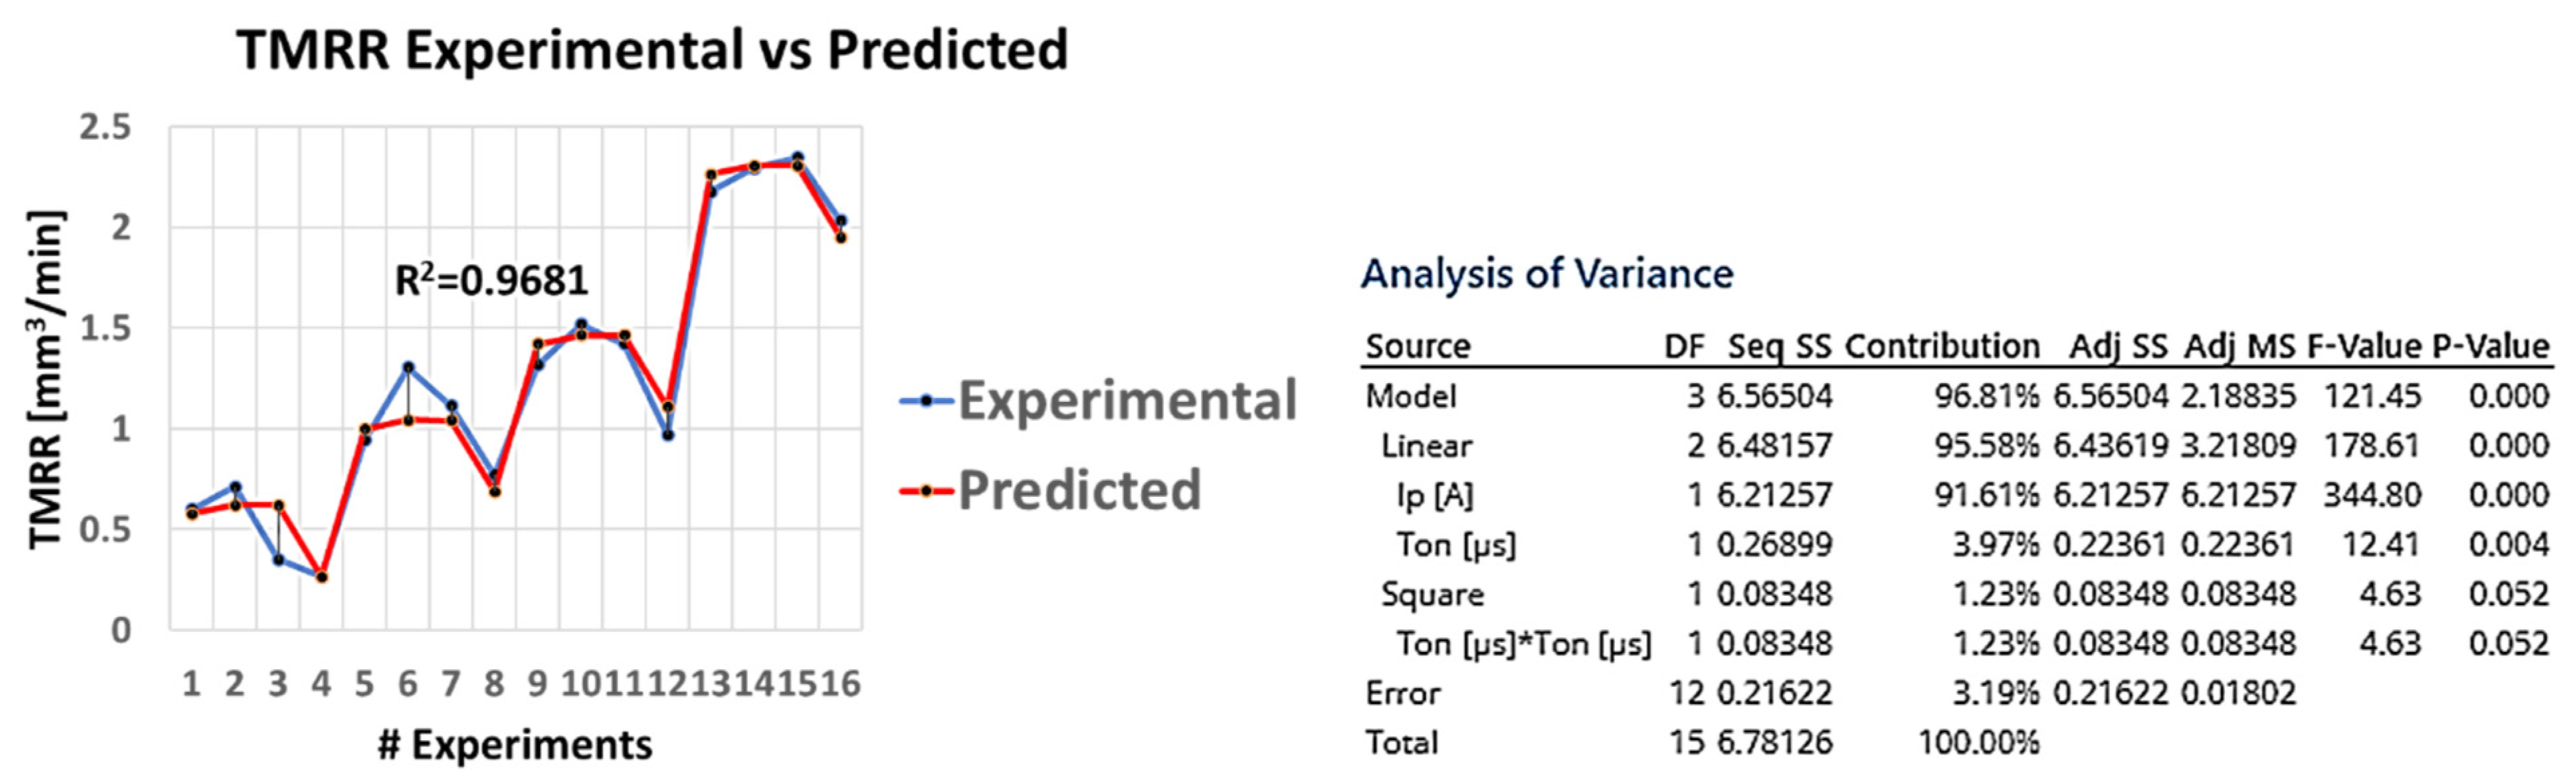Click the P-Value column header
Image resolution: width=2576 pixels, height=783 pixels.
(2490, 347)
